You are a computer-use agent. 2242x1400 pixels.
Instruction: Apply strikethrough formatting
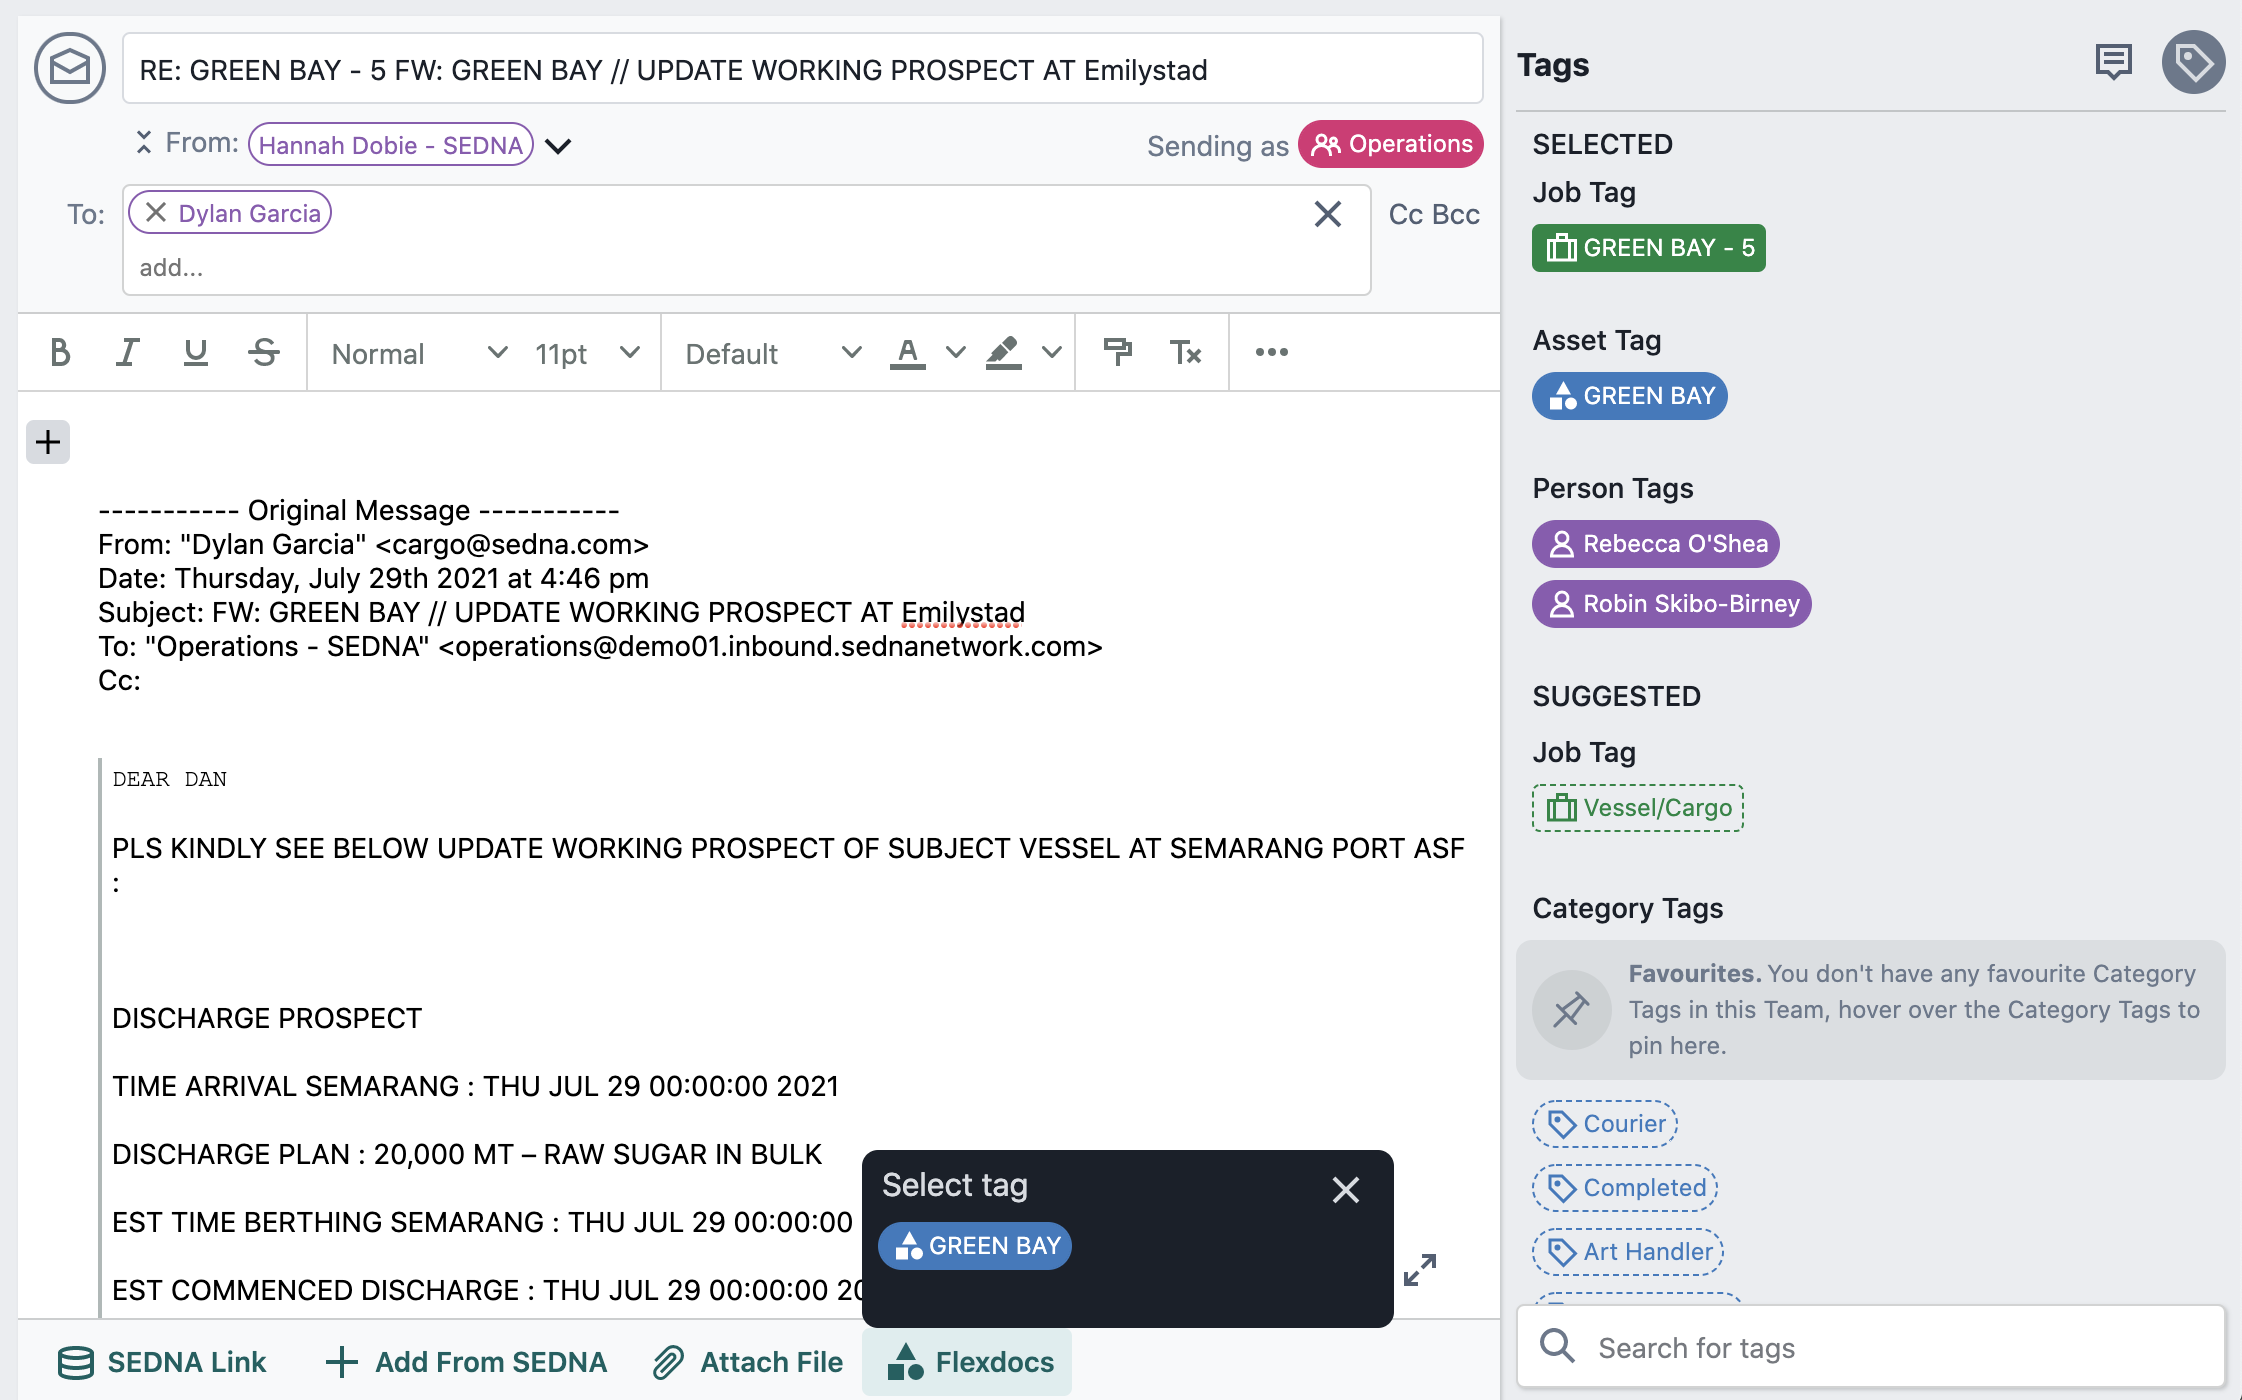[x=263, y=352]
